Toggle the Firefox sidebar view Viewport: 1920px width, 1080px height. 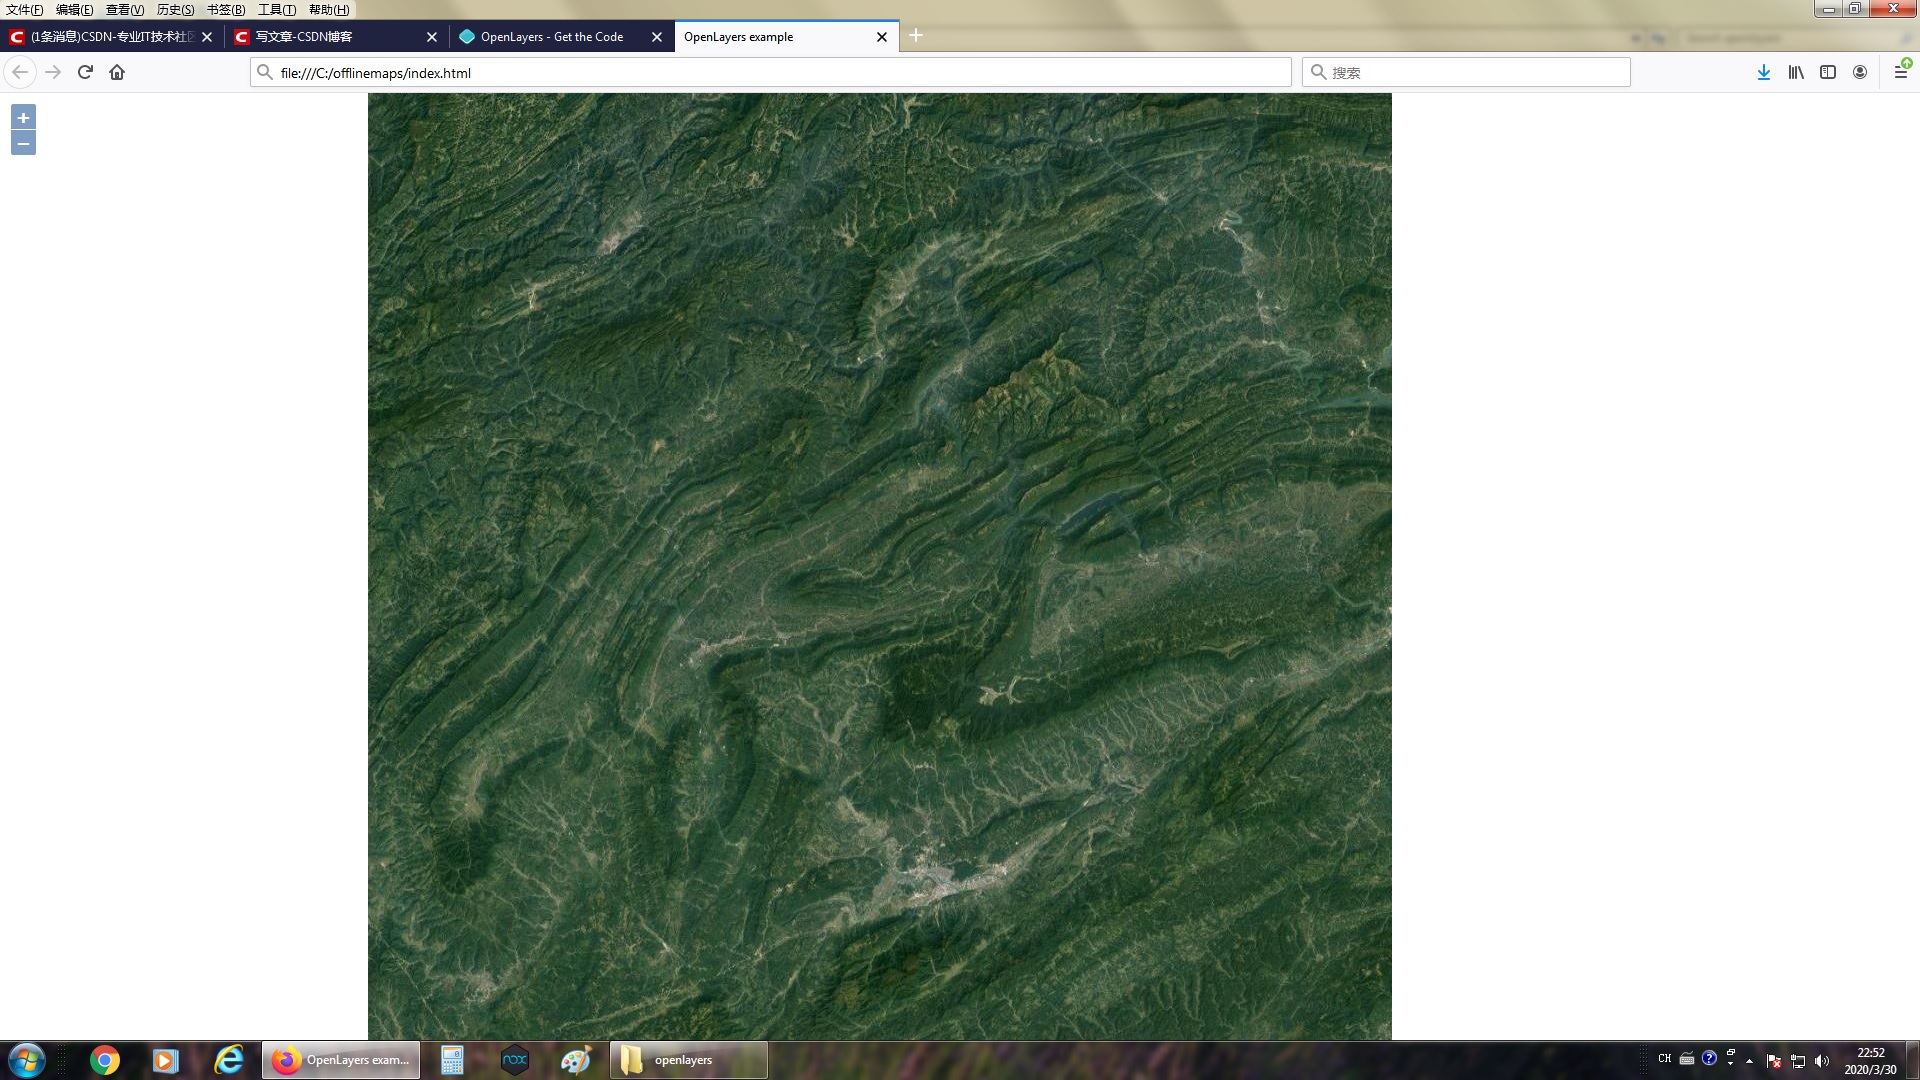pyautogui.click(x=1828, y=72)
